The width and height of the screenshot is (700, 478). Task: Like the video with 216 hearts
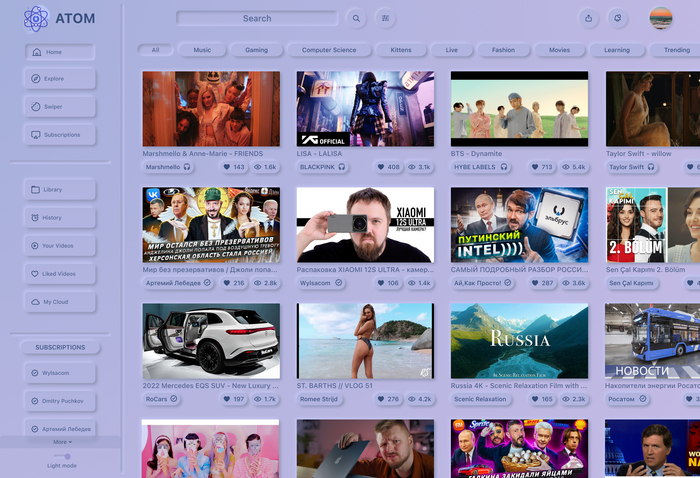pos(227,283)
